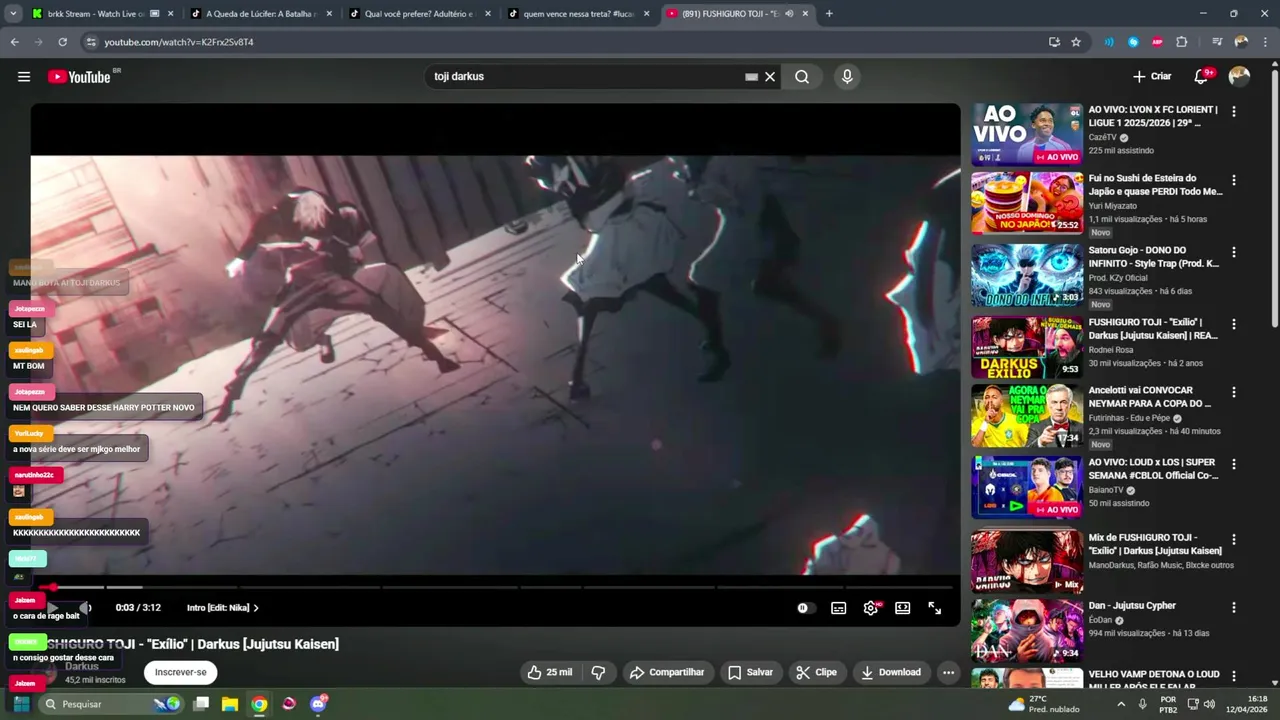Subscribe using the Inscrever-se button
This screenshot has width=1280, height=720.
(180, 672)
